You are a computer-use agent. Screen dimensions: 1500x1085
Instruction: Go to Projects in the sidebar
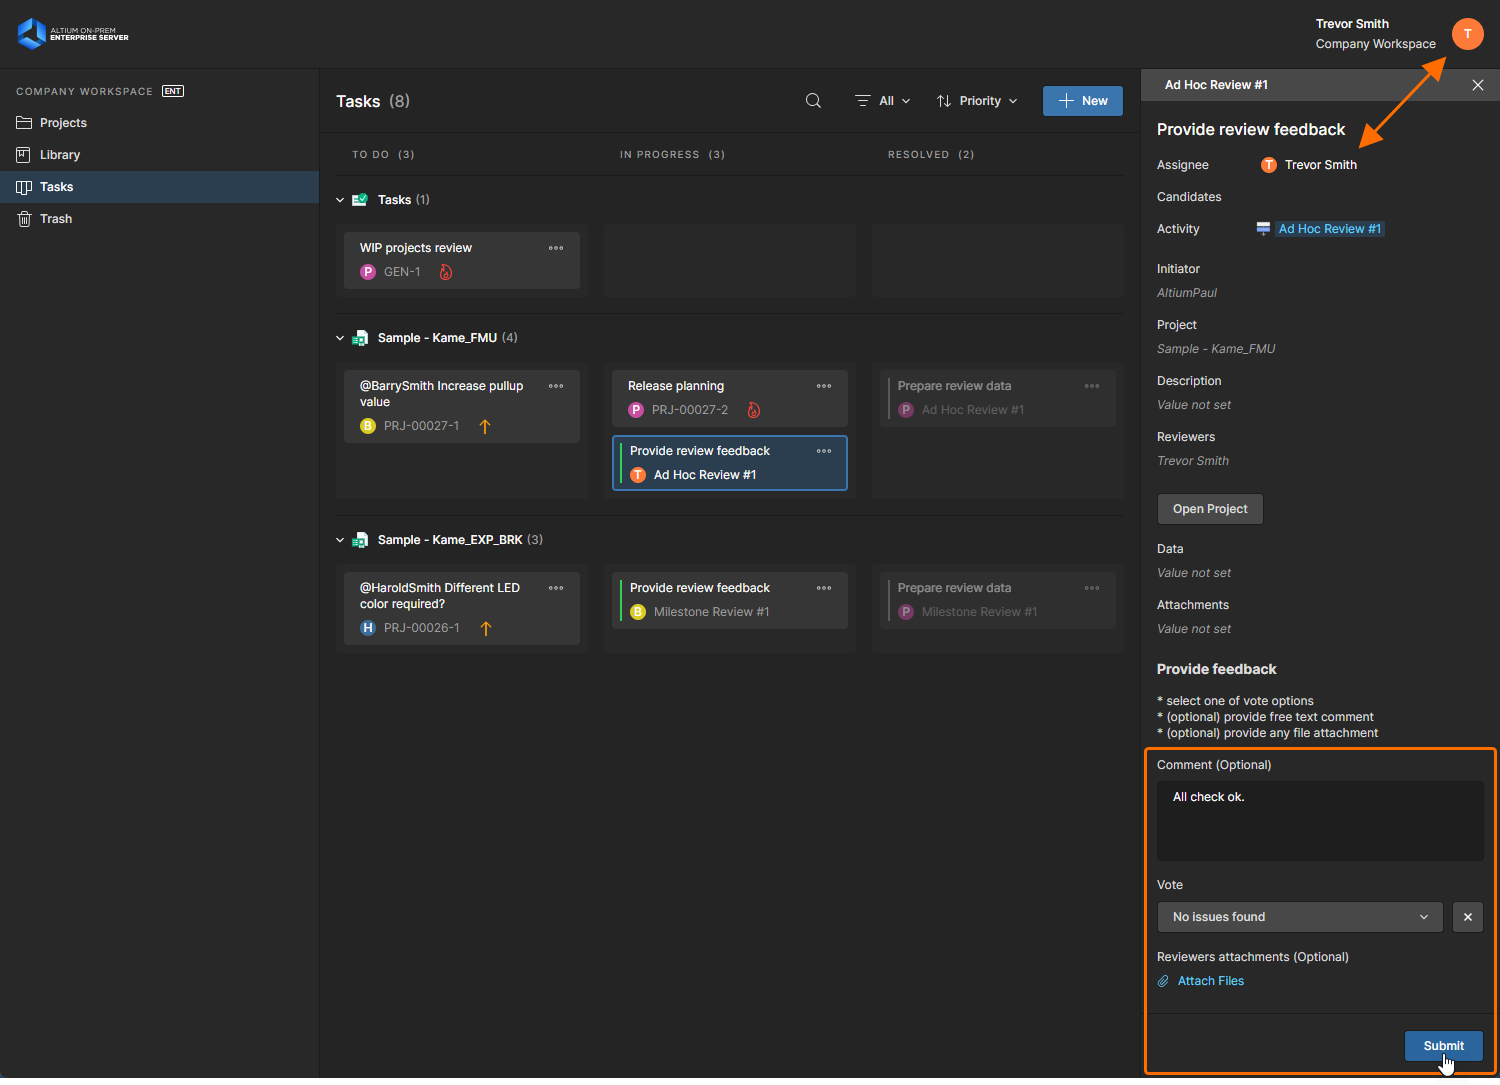(63, 123)
